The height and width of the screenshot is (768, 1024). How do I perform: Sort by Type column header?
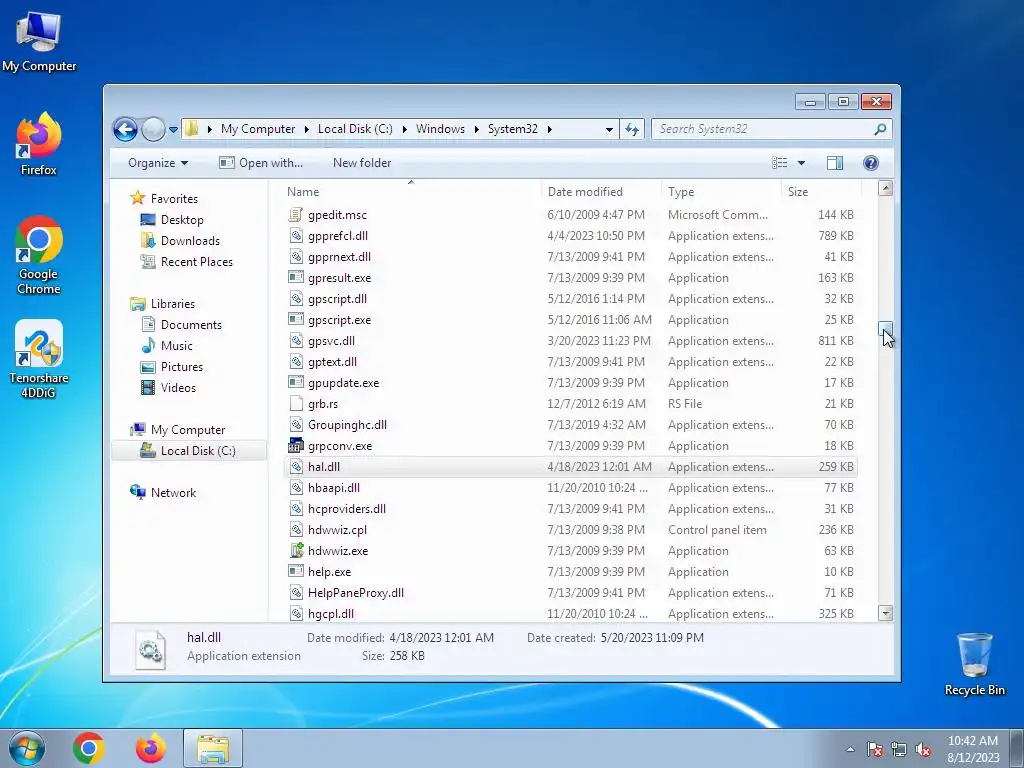(x=721, y=191)
